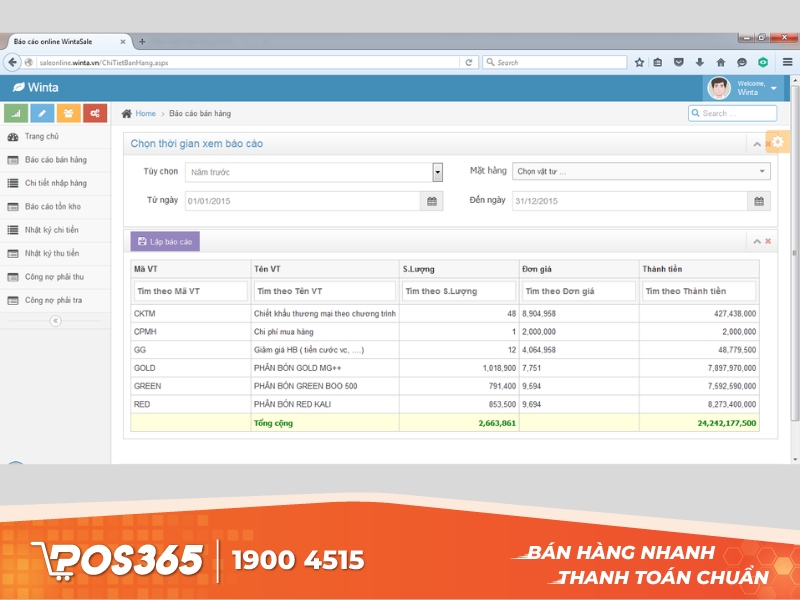Show bookmarks list icon in toolbar
The height and width of the screenshot is (600, 800).
pos(658,62)
